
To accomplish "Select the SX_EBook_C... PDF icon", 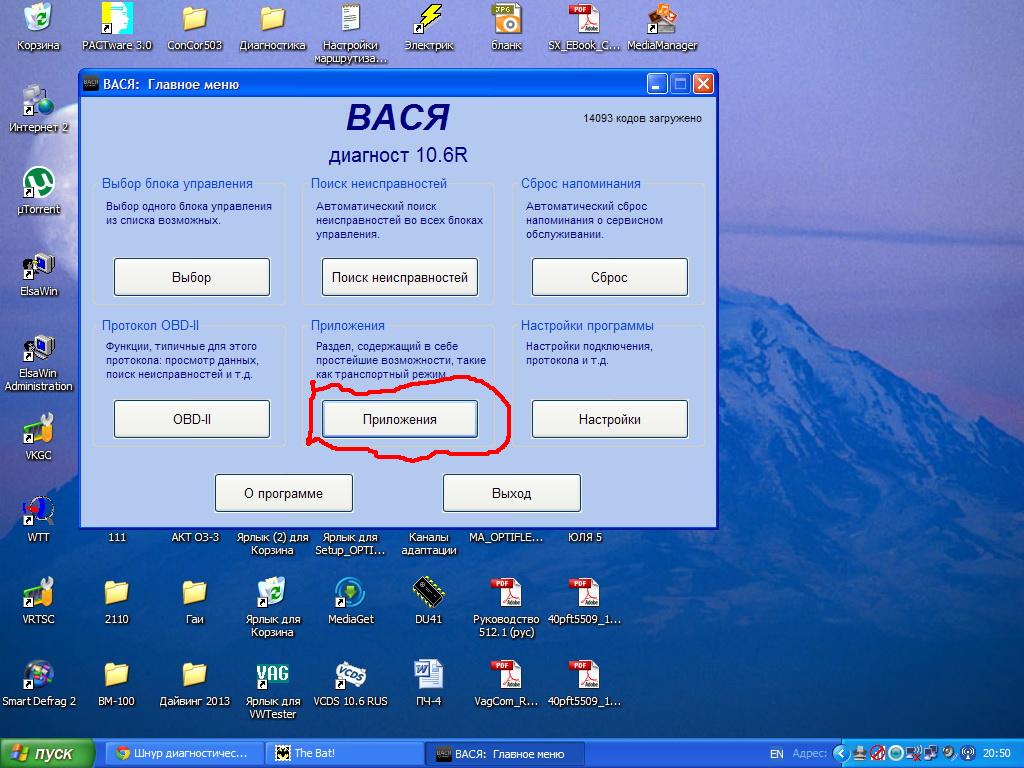I will click(584, 18).
